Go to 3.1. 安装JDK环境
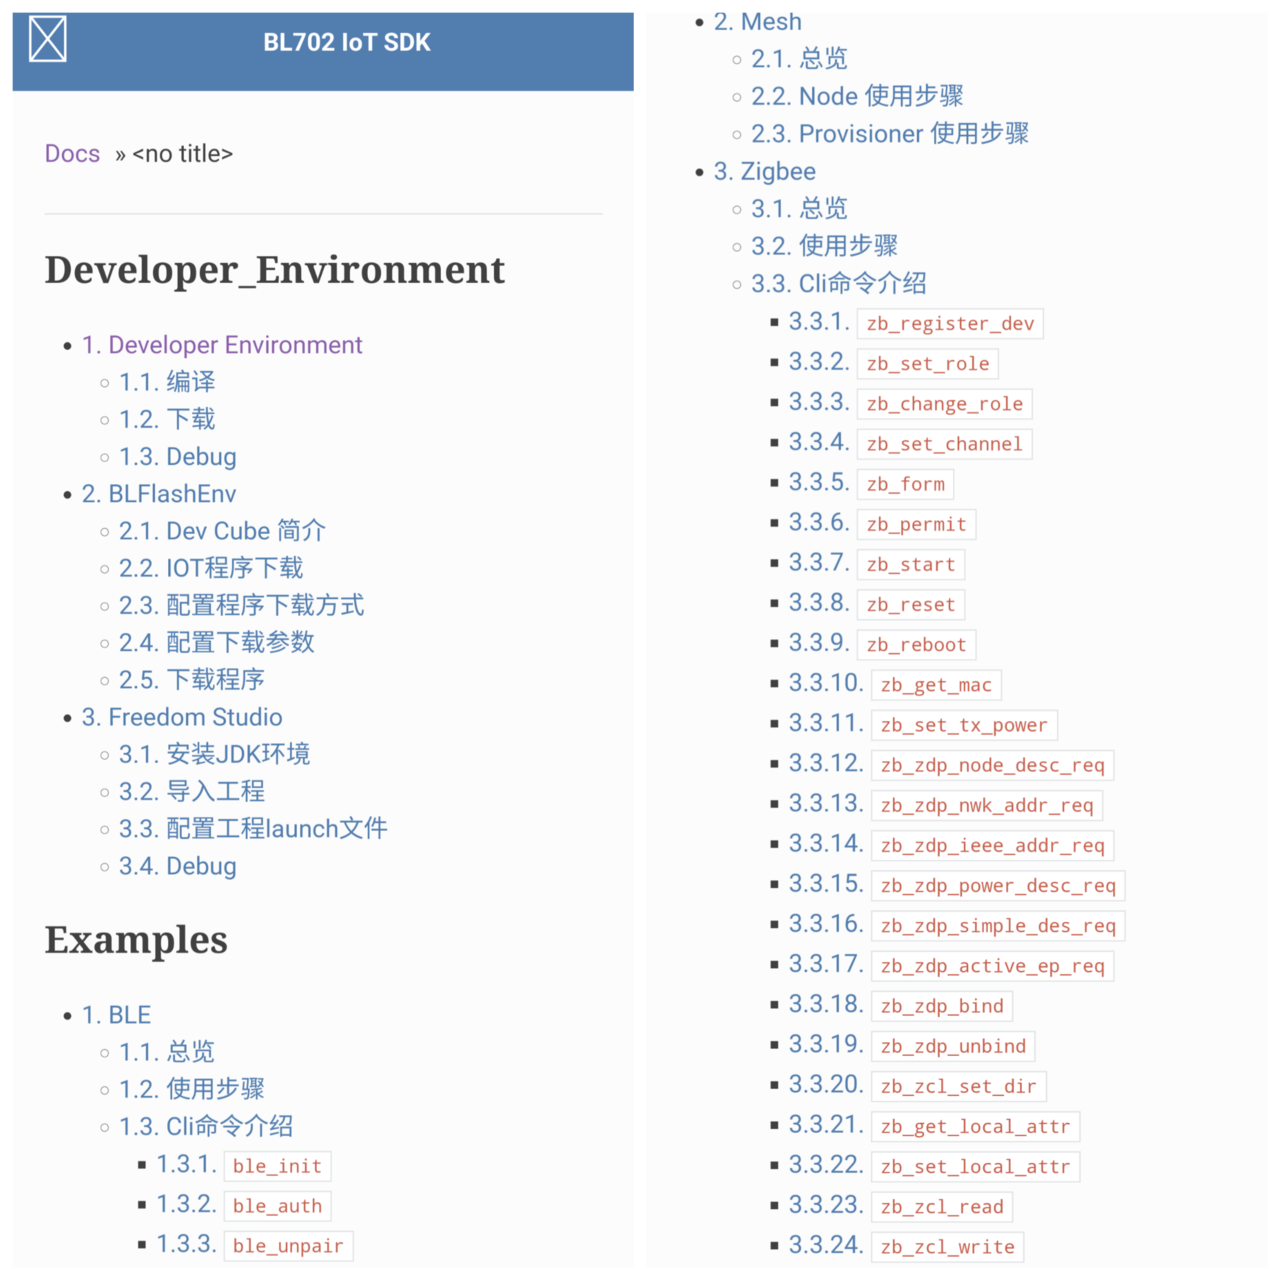 [x=214, y=754]
